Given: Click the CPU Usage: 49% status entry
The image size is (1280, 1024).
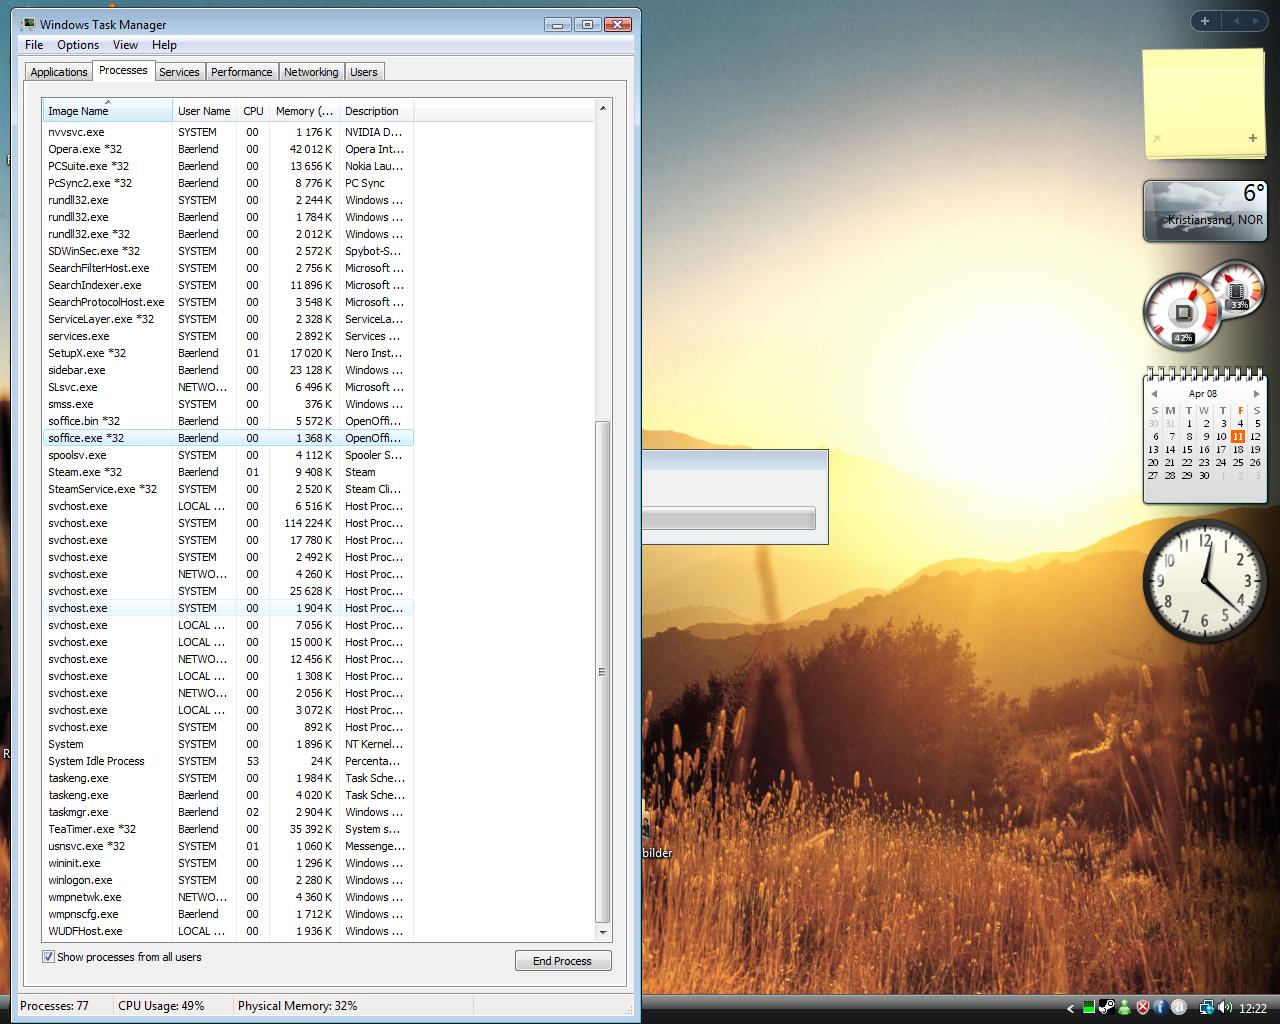Looking at the screenshot, I should 161,1006.
